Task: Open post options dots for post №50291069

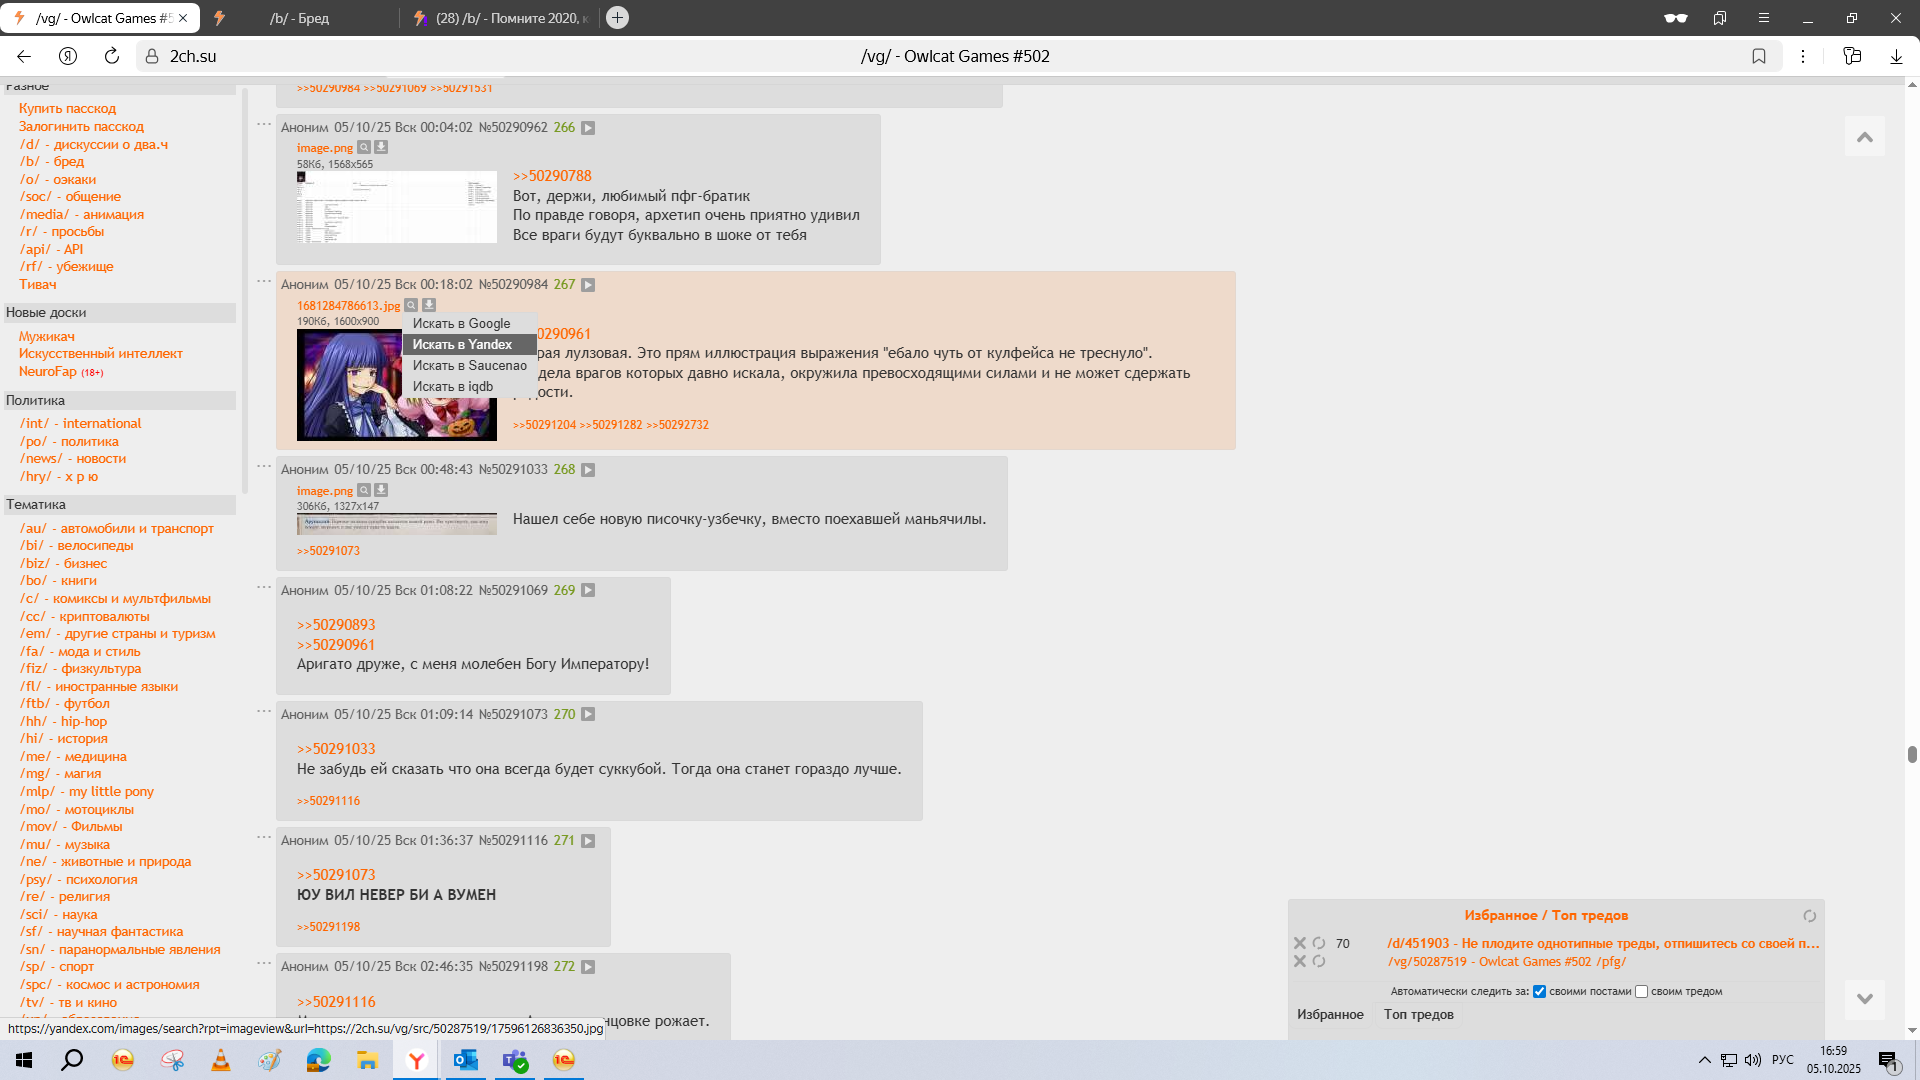Action: [264, 587]
